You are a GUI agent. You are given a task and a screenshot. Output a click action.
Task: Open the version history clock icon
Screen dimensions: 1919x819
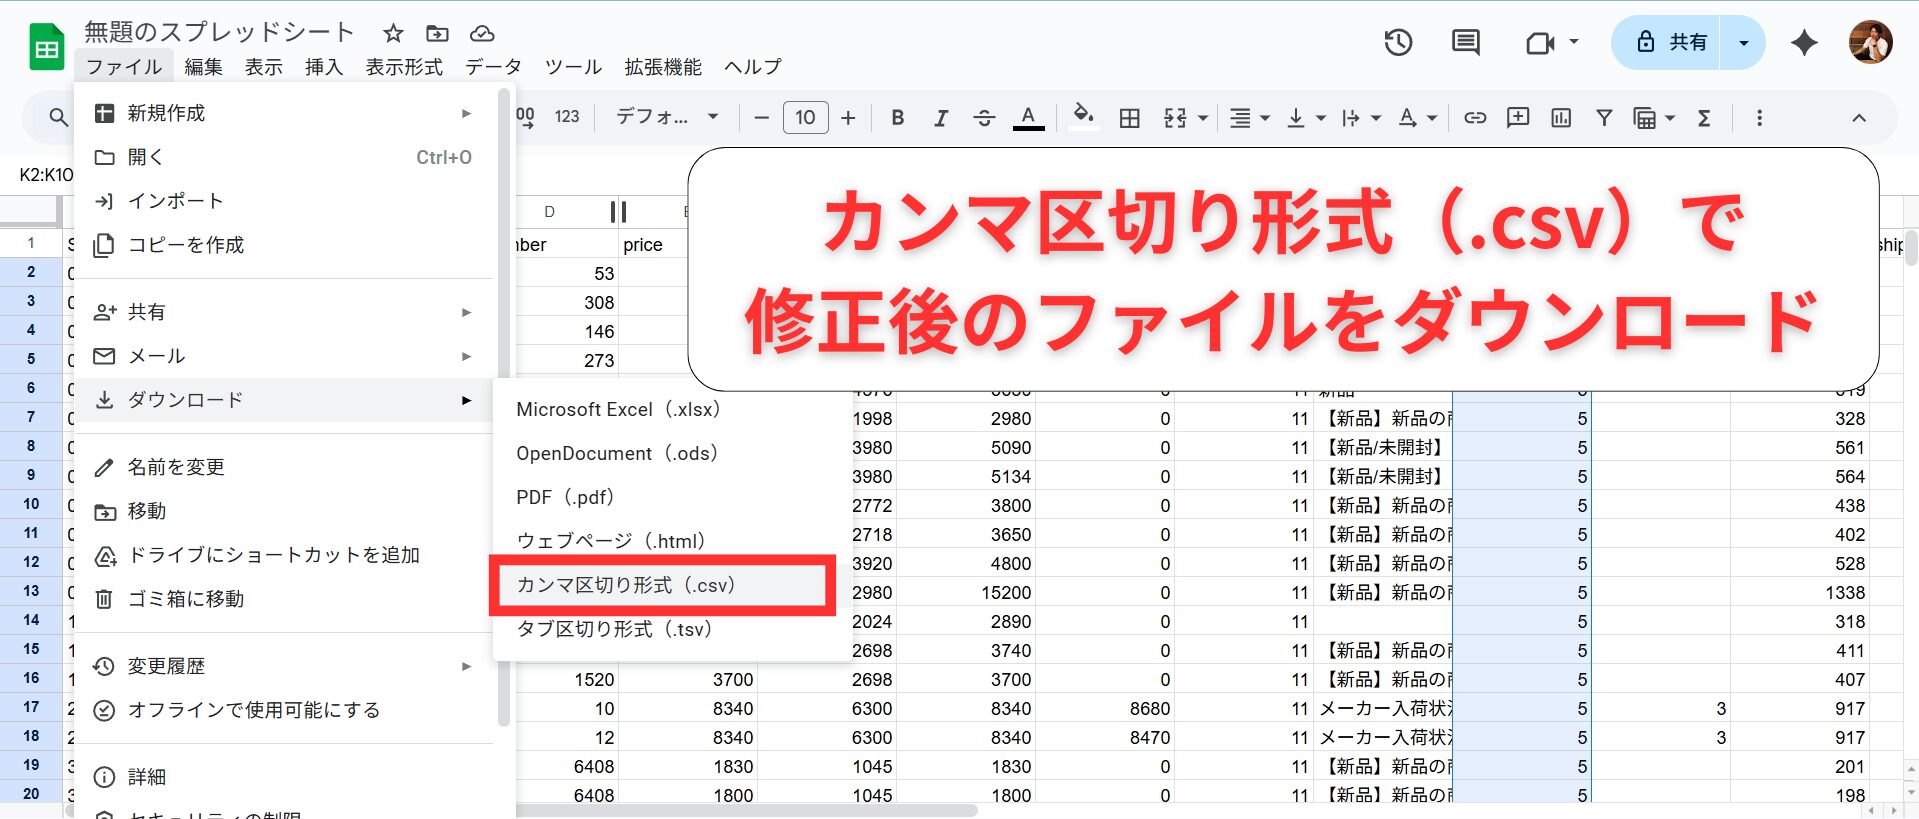[1398, 42]
